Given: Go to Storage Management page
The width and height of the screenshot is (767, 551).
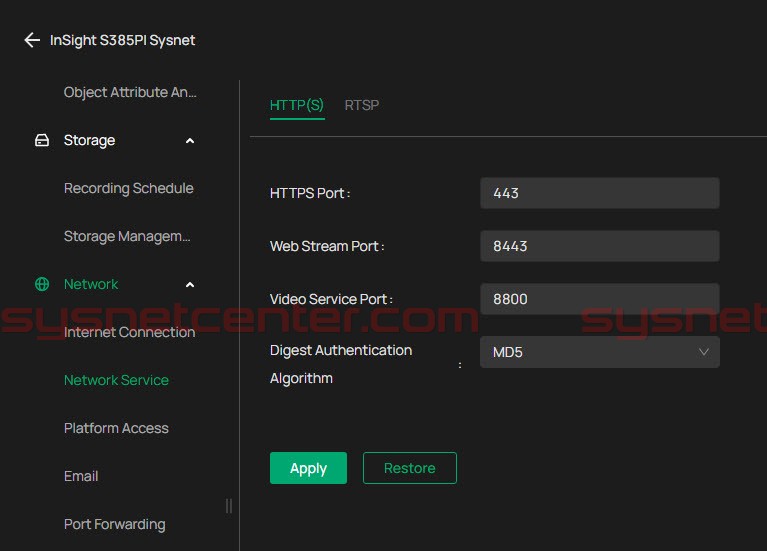Looking at the screenshot, I should (x=127, y=236).
